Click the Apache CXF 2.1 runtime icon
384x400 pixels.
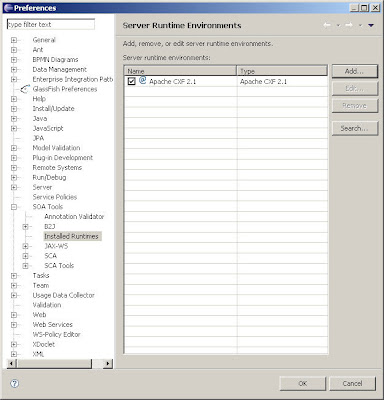click(x=143, y=80)
